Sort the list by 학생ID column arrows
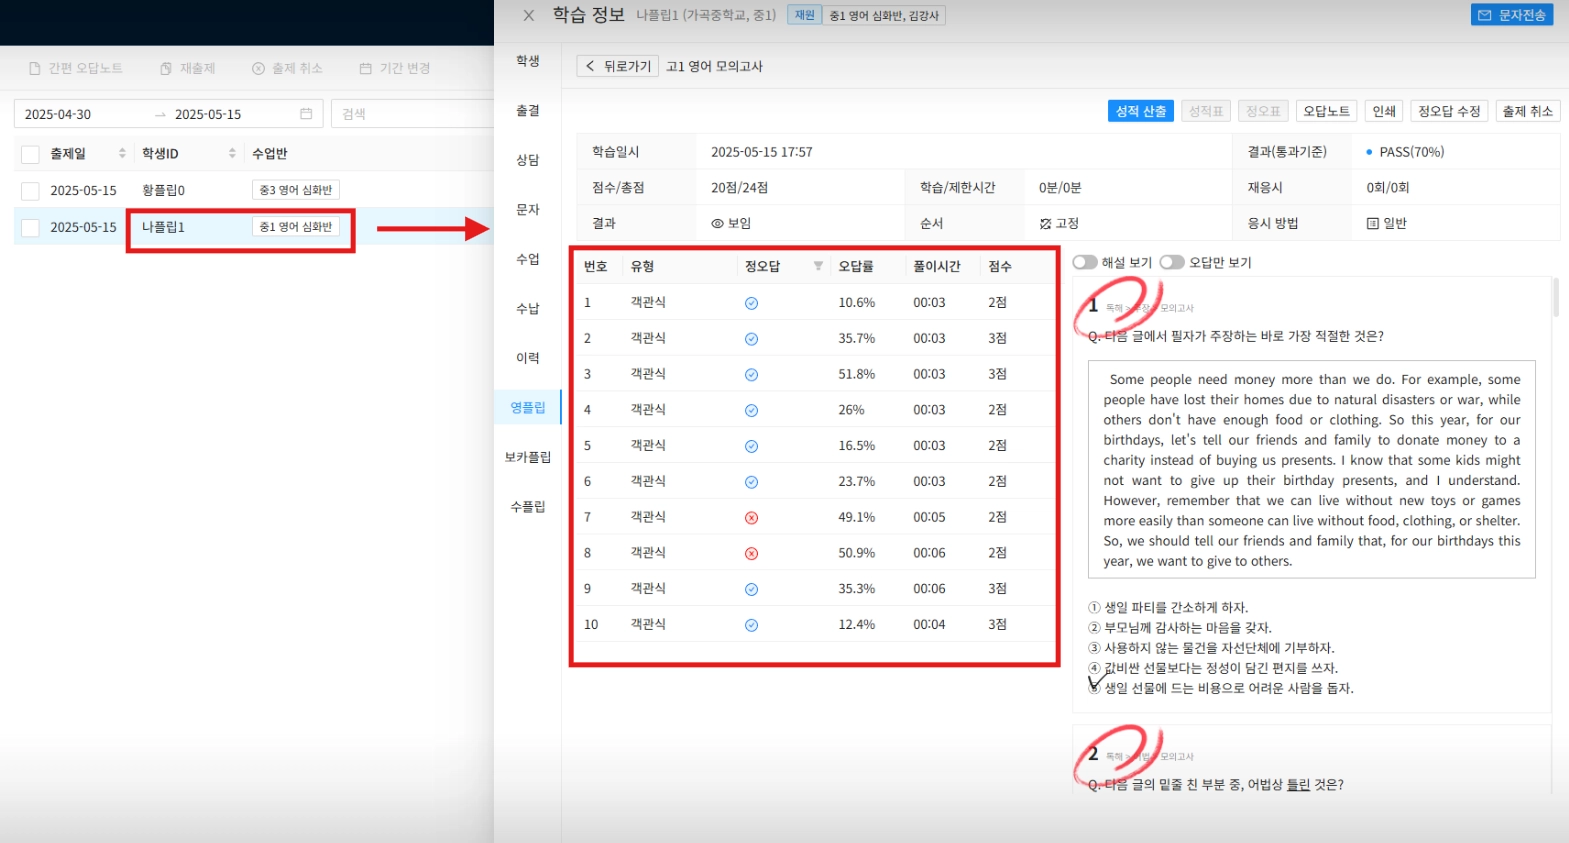The image size is (1569, 843). tap(232, 153)
